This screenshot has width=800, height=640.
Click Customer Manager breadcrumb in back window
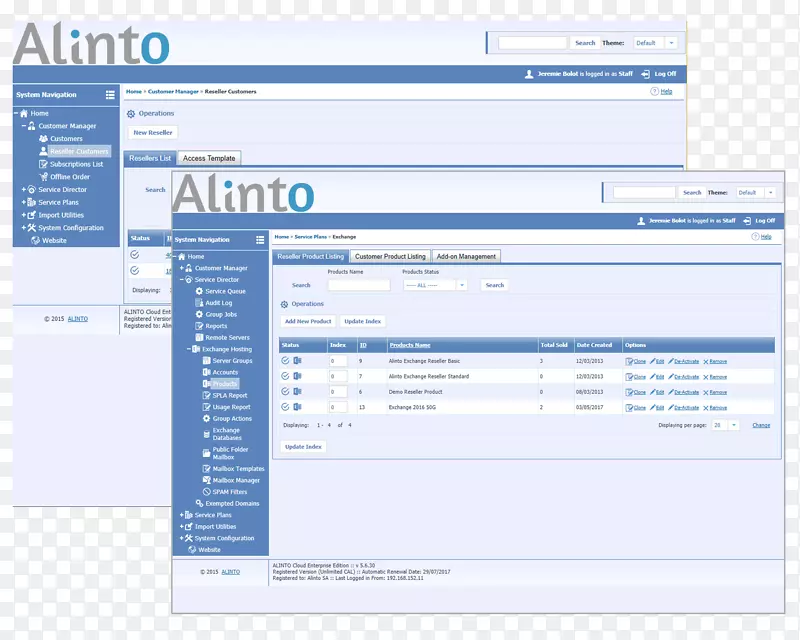coord(173,92)
